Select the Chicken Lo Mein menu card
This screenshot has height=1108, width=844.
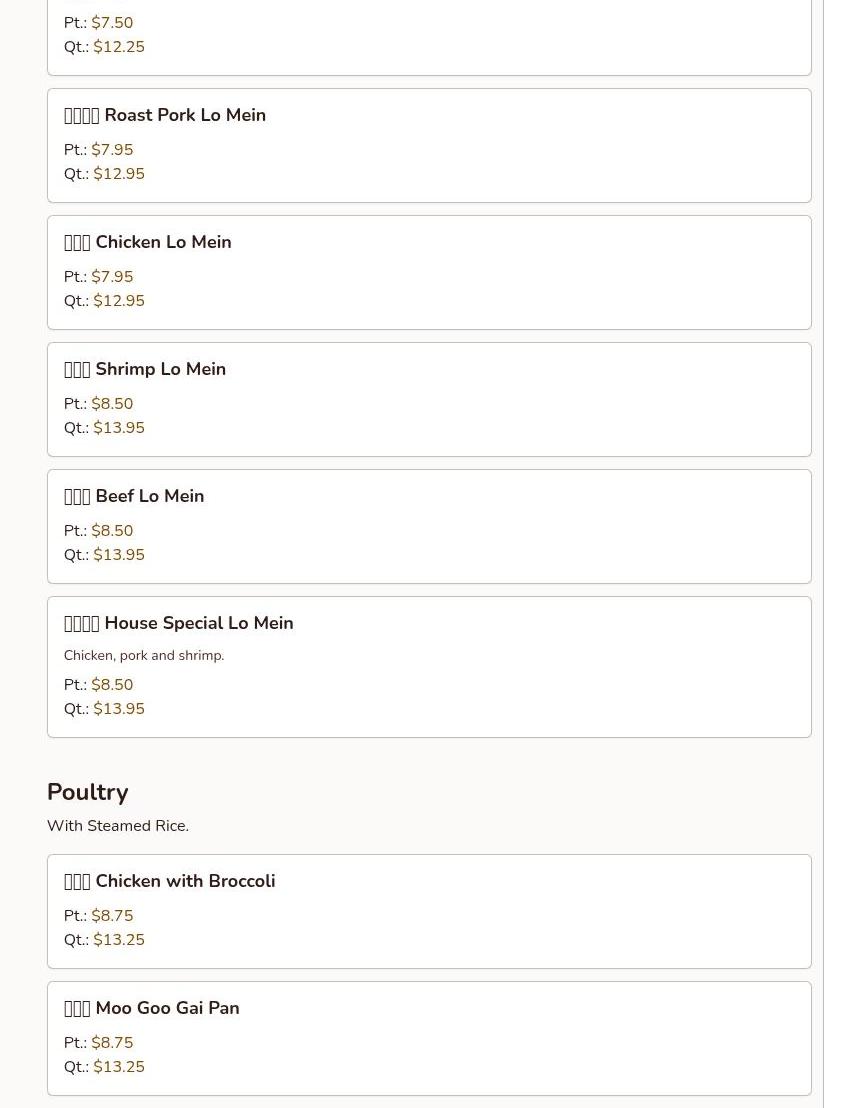point(429,272)
